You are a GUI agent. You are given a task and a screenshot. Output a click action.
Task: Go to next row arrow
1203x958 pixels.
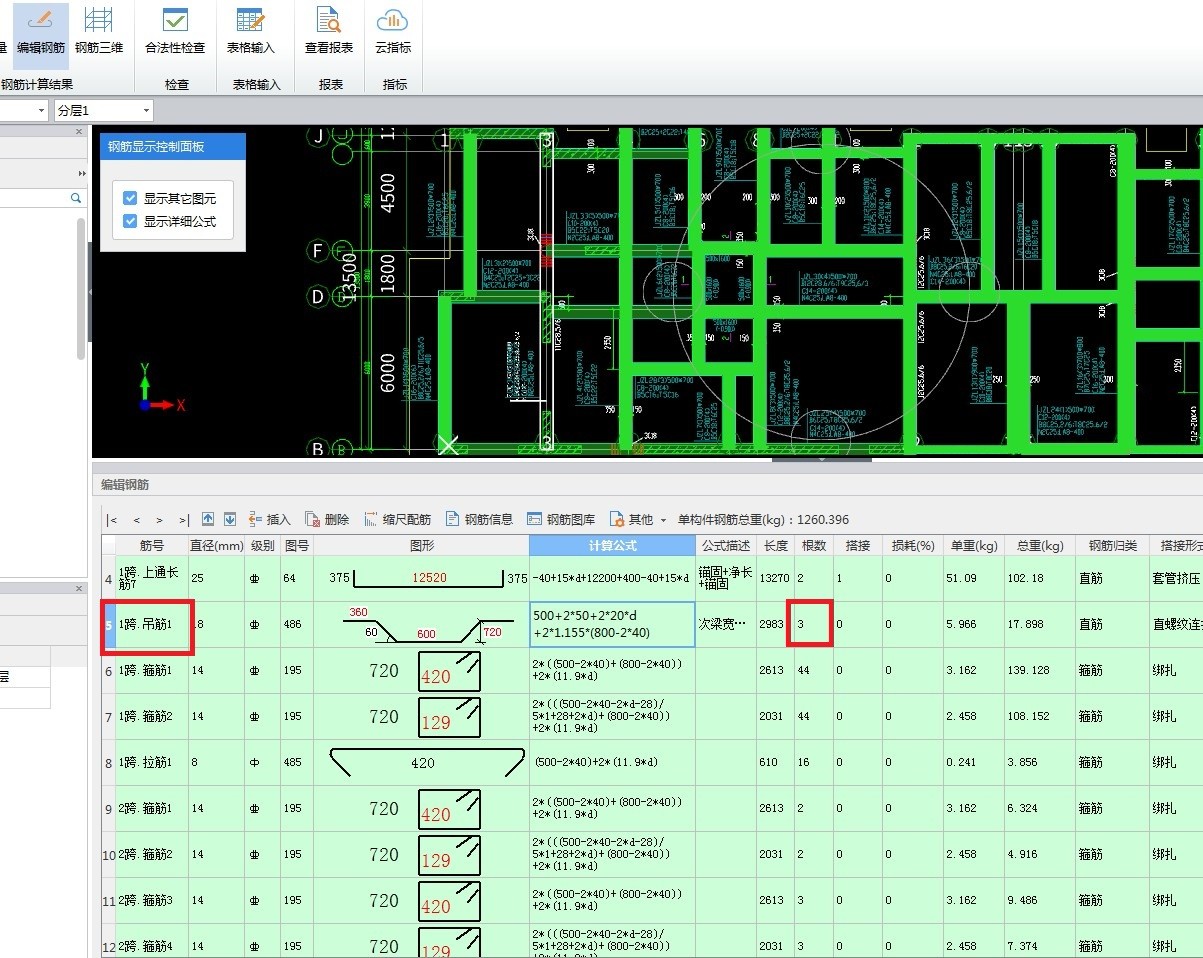point(160,519)
